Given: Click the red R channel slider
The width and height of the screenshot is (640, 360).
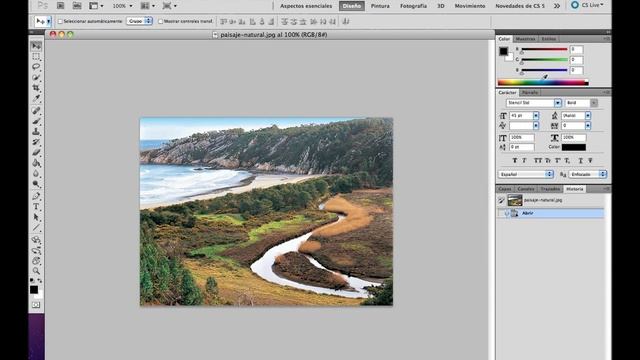Looking at the screenshot, I should tap(544, 49).
